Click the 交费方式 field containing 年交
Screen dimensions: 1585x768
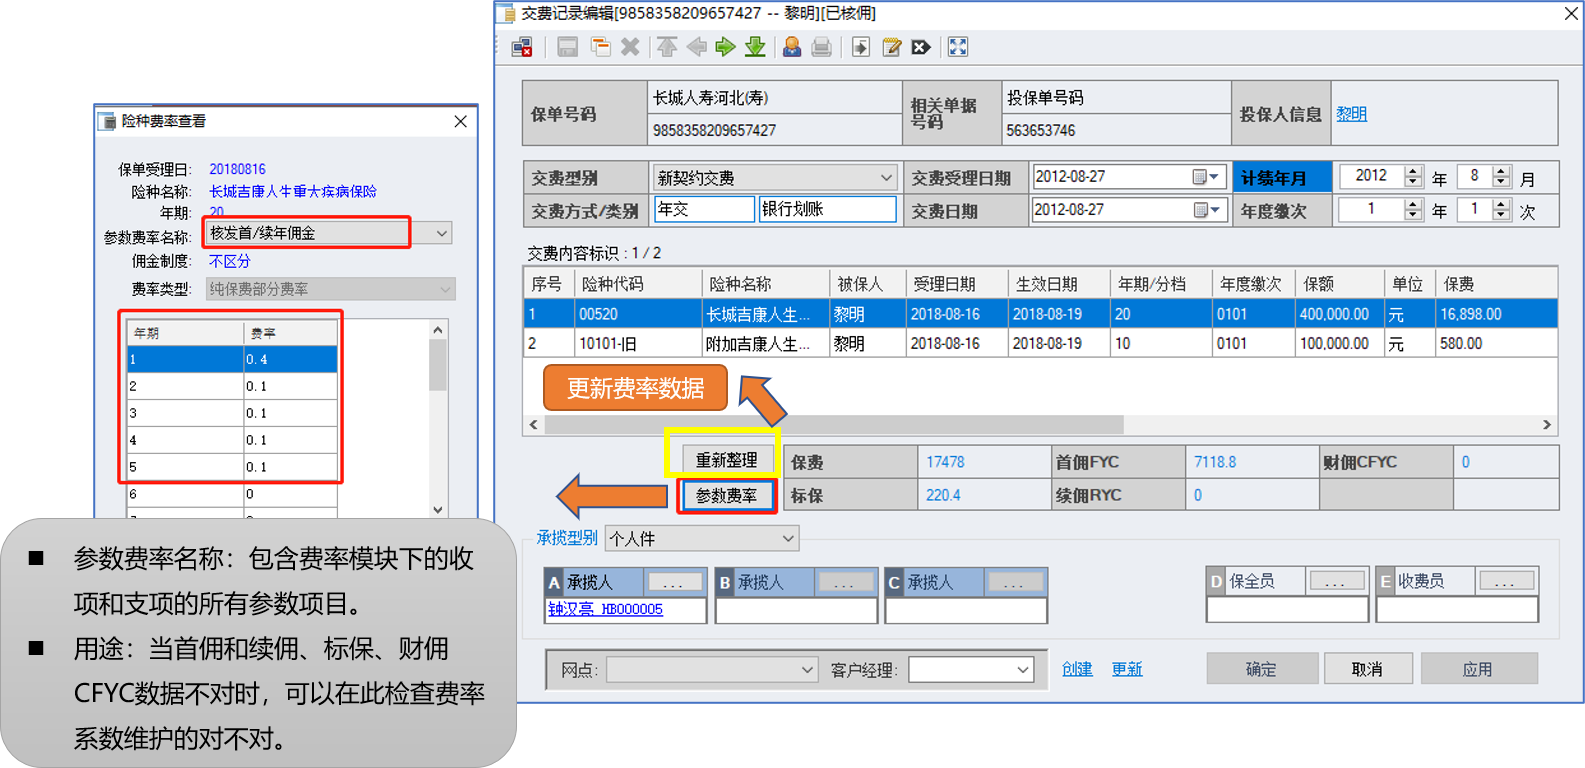(x=703, y=209)
